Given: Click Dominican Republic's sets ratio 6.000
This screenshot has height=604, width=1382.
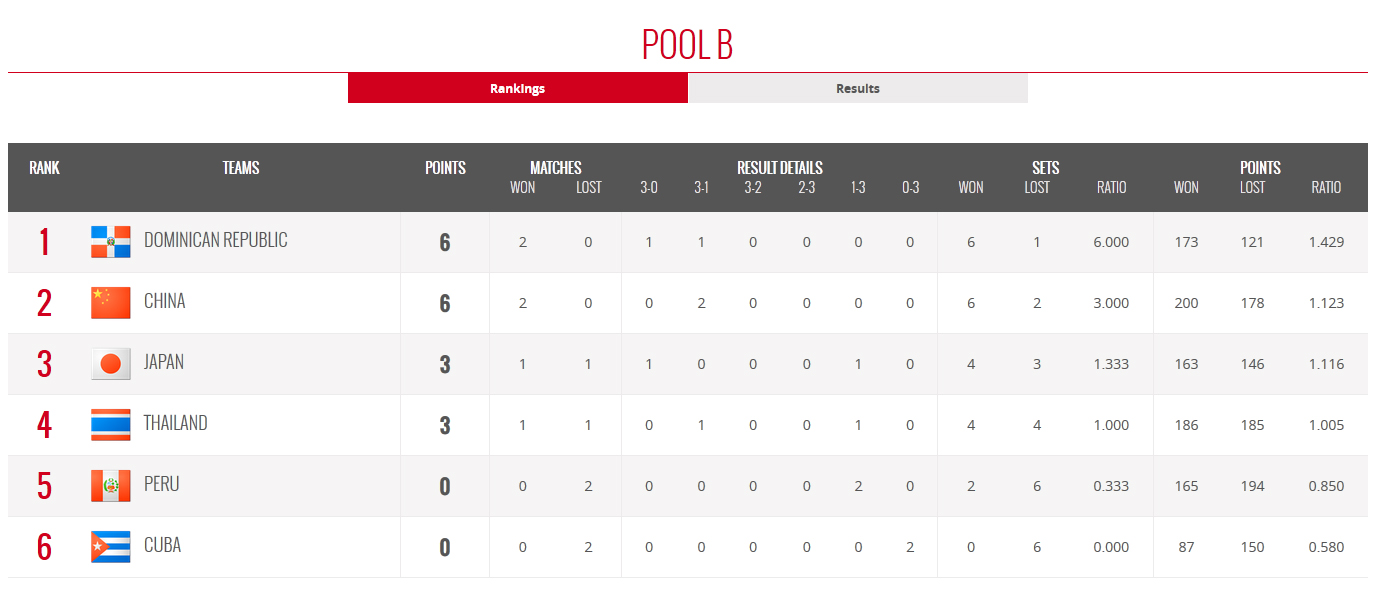Looking at the screenshot, I should (x=1111, y=242).
